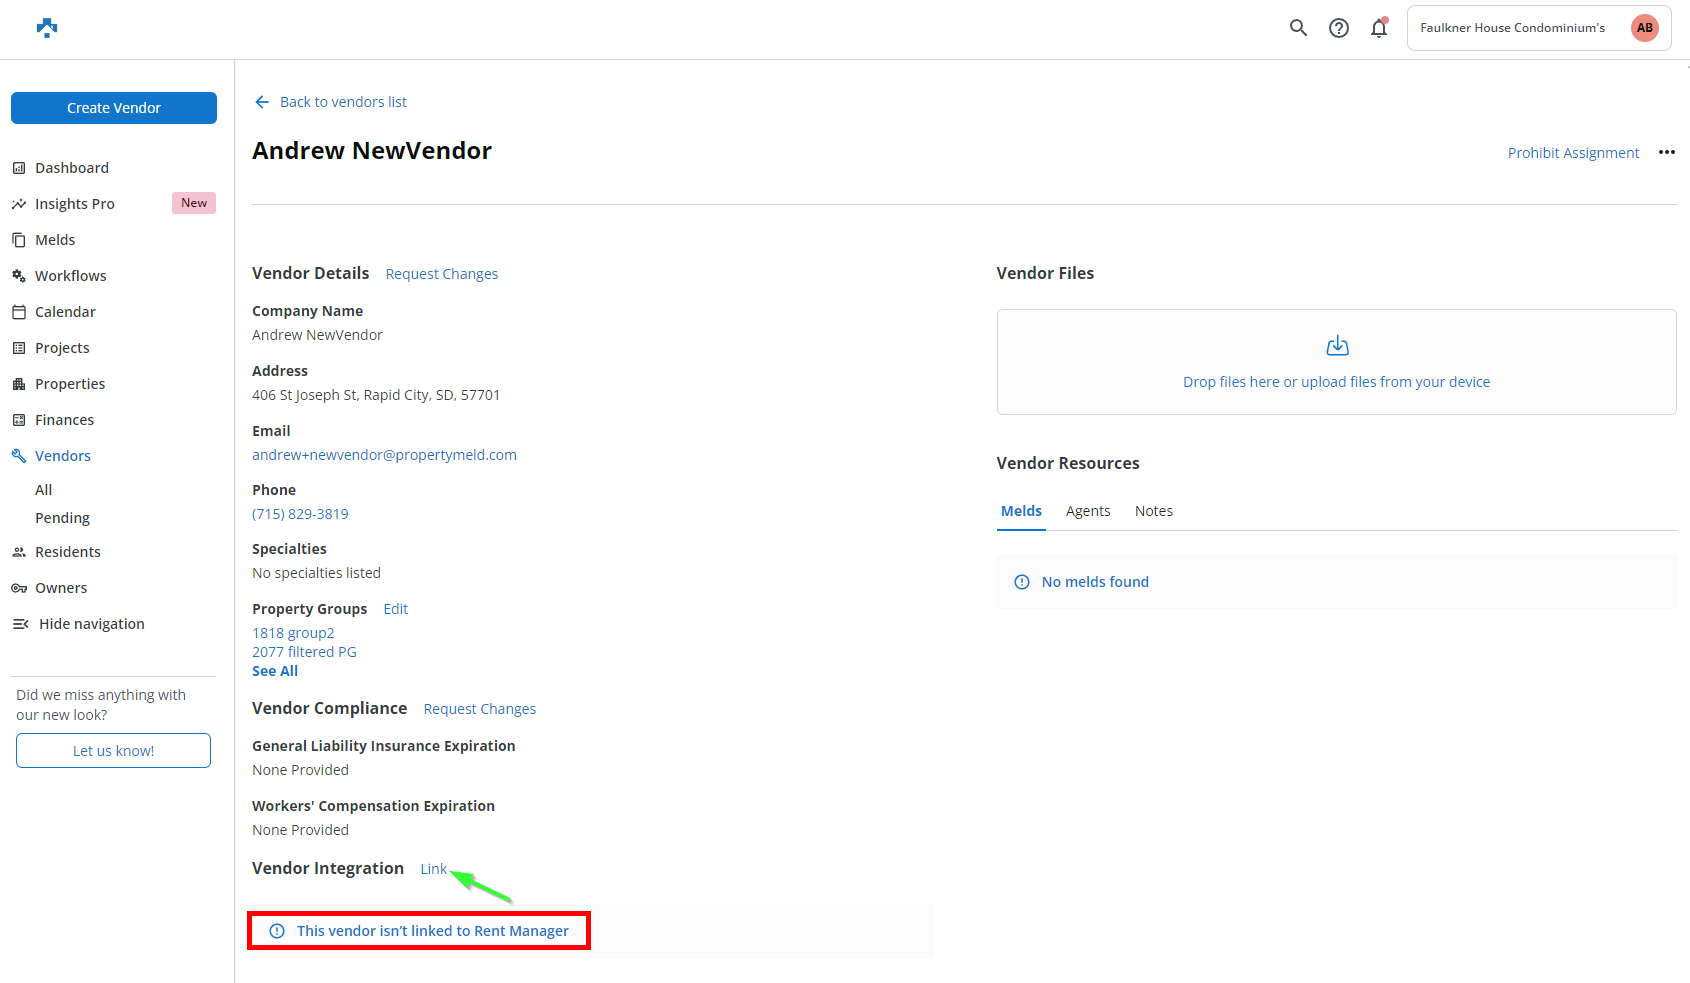1690x983 pixels.
Task: Open Dashboard in the sidebar
Action: point(72,168)
